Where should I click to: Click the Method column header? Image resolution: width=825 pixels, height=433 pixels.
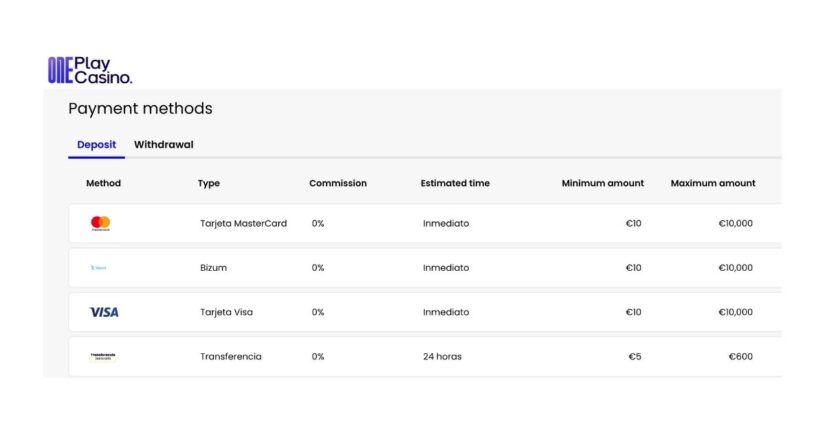(103, 184)
